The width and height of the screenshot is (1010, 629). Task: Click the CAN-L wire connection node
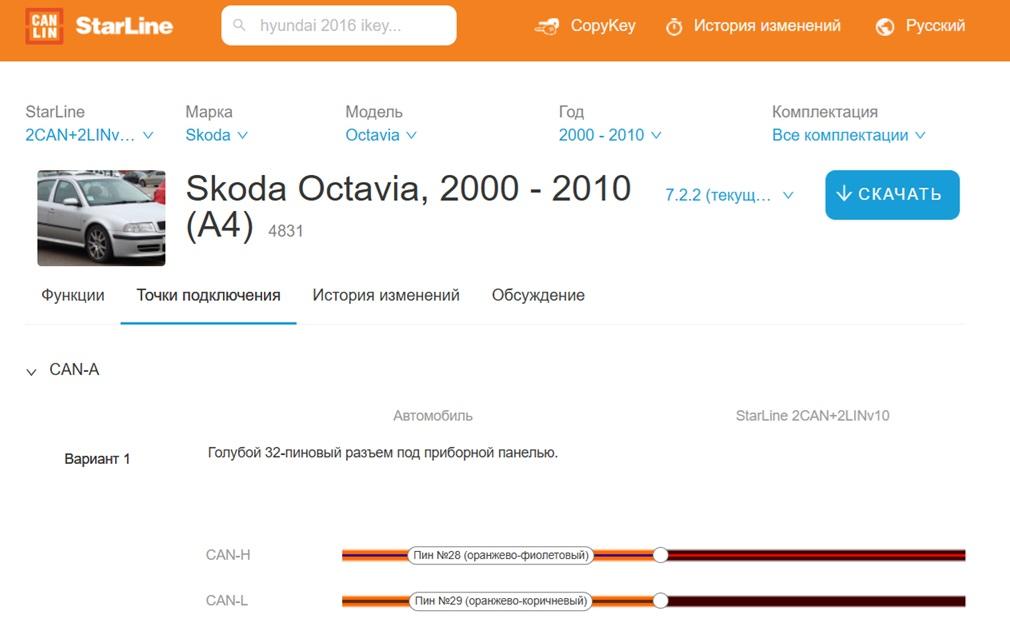pos(660,601)
